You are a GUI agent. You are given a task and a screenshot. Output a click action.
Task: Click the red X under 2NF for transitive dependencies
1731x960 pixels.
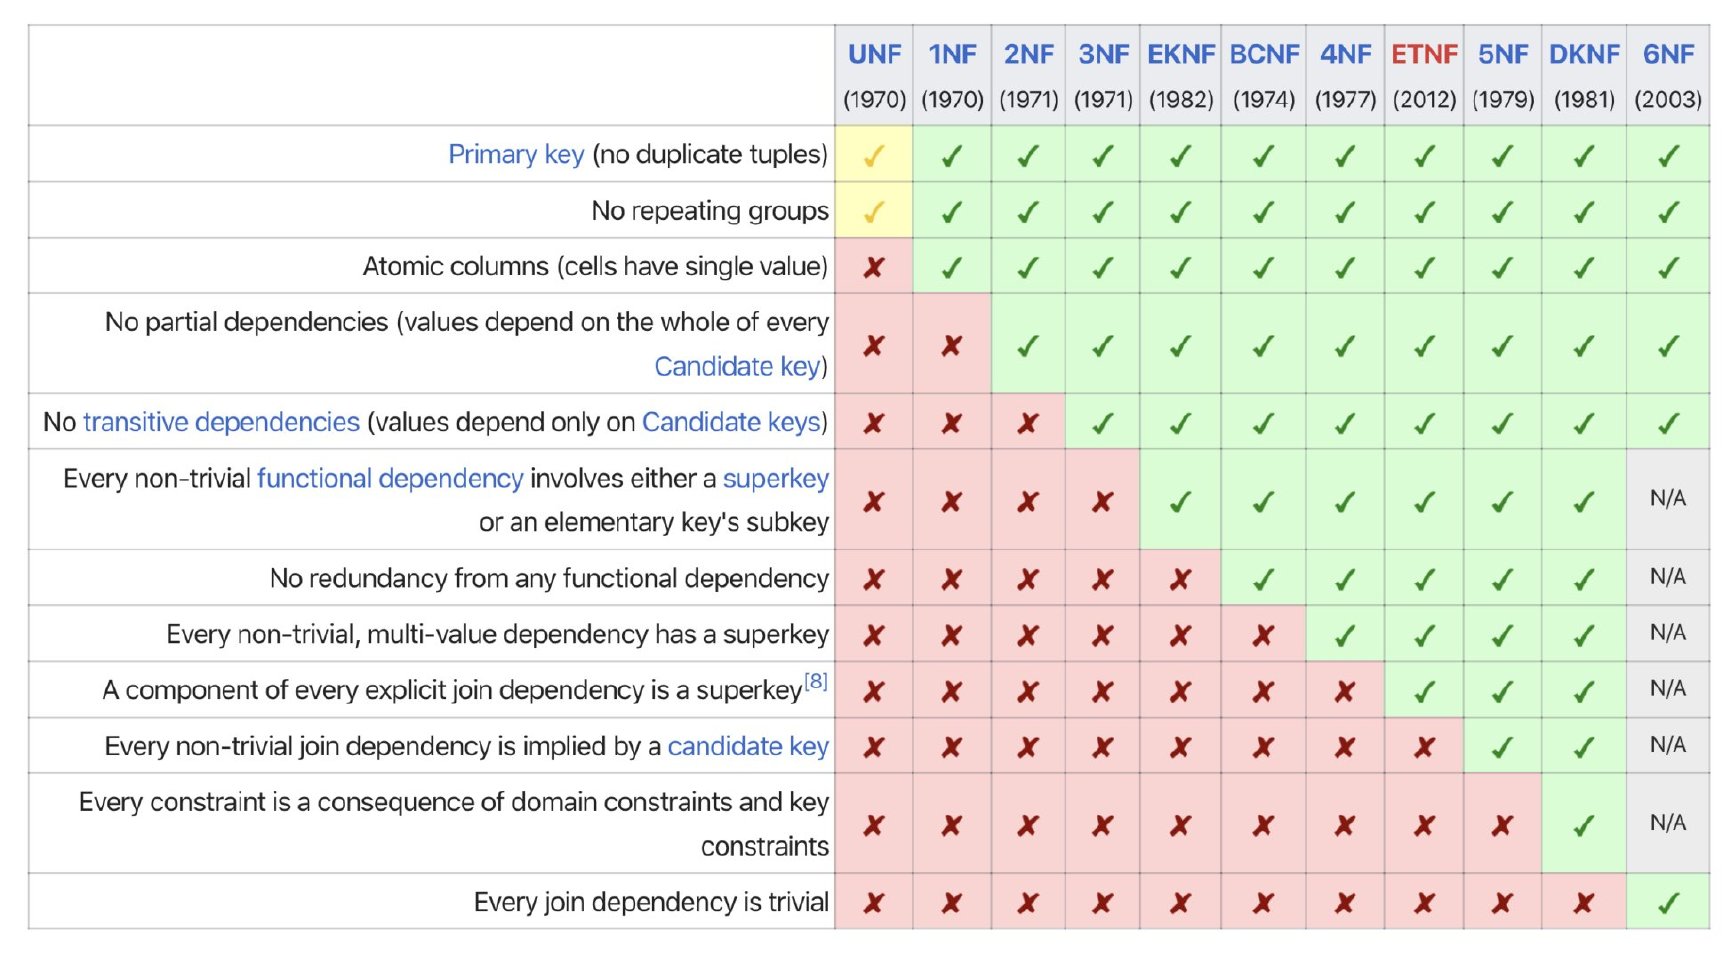(x=1027, y=422)
